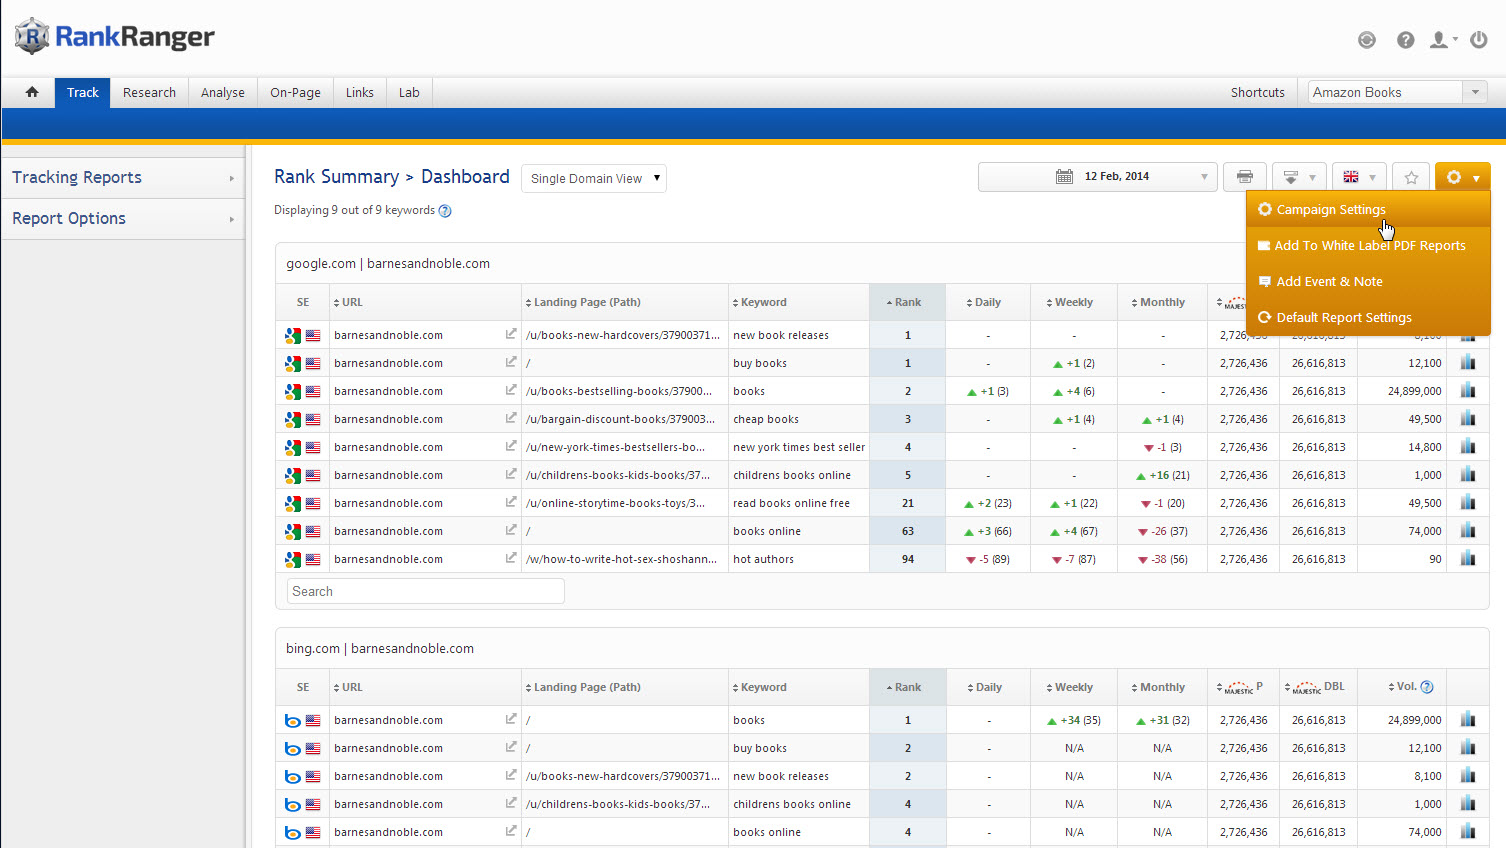
Task: Open graph icon for Google 'books online' row
Action: tap(1467, 531)
